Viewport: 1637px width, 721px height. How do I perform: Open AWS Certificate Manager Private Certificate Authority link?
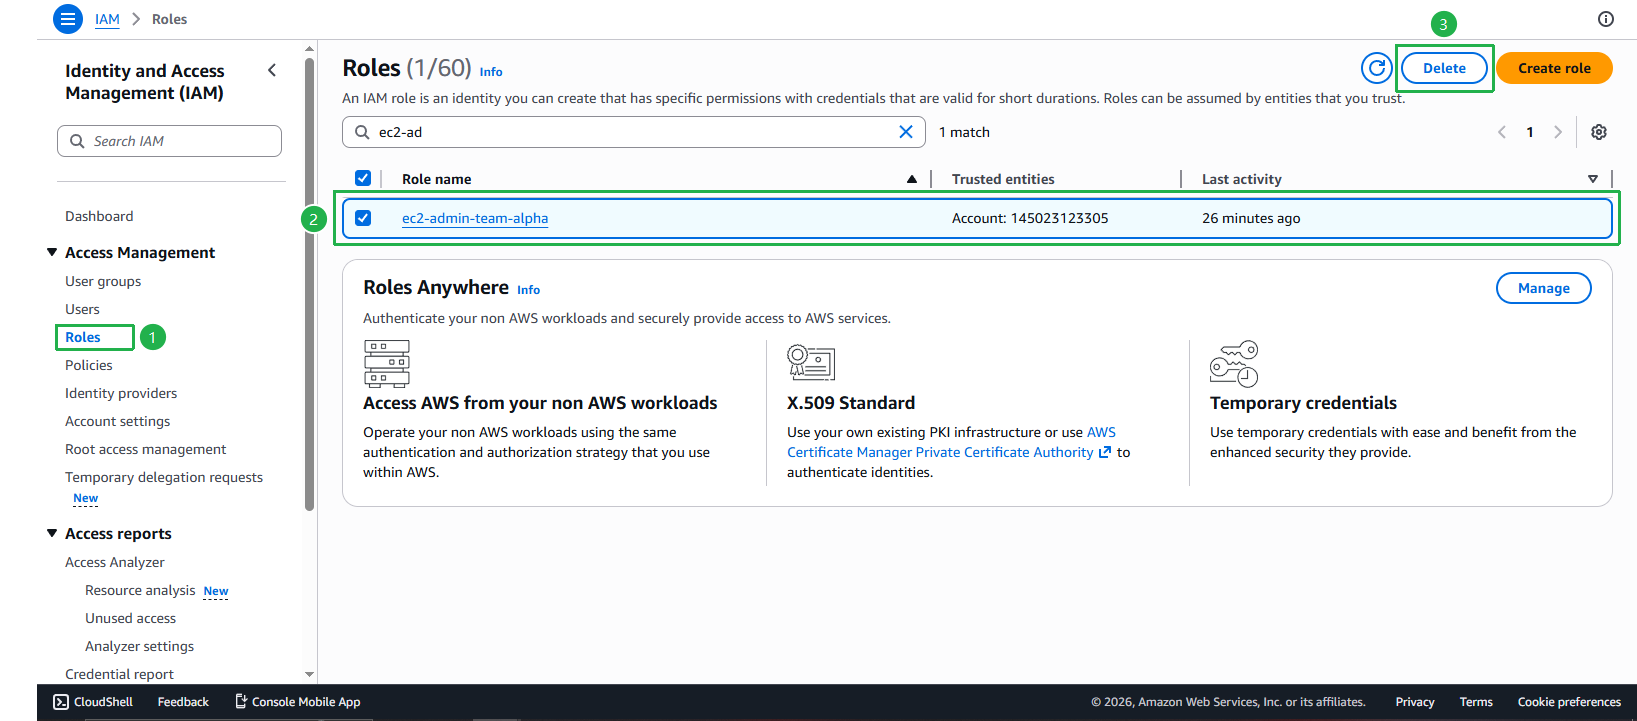[951, 442]
